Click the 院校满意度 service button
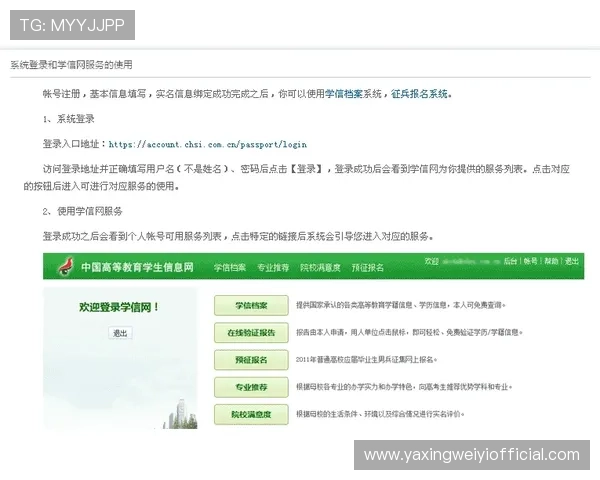This screenshot has width=600, height=480. tap(251, 414)
